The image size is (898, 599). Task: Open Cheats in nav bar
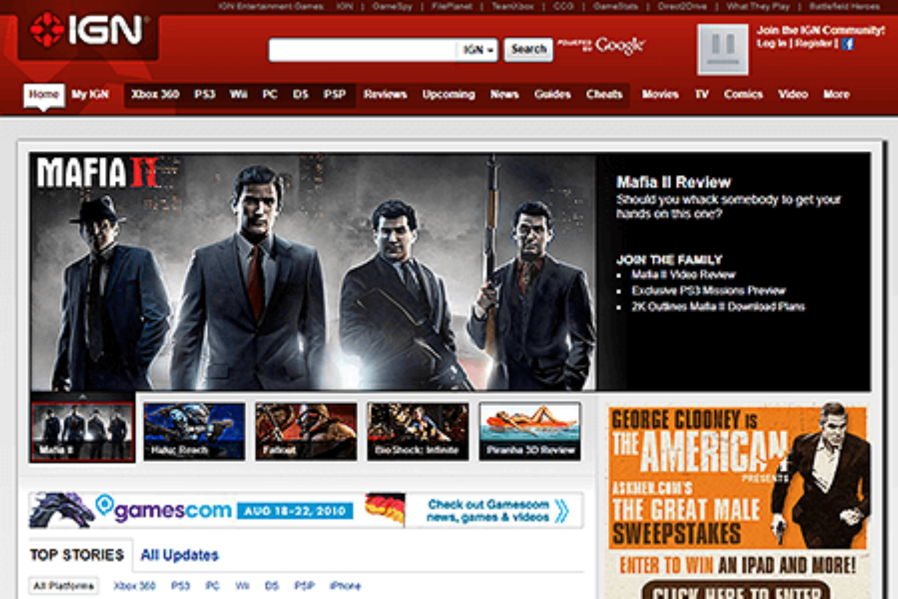[x=604, y=94]
